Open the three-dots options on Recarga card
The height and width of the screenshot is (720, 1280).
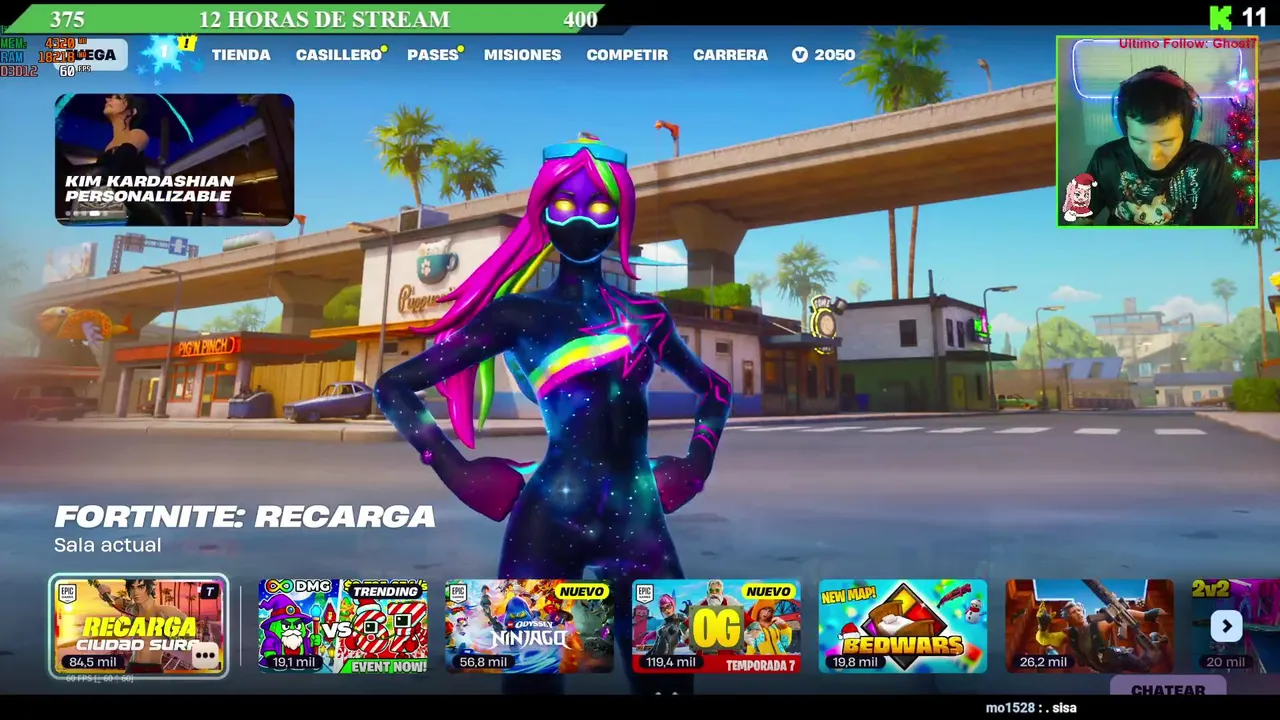click(206, 656)
